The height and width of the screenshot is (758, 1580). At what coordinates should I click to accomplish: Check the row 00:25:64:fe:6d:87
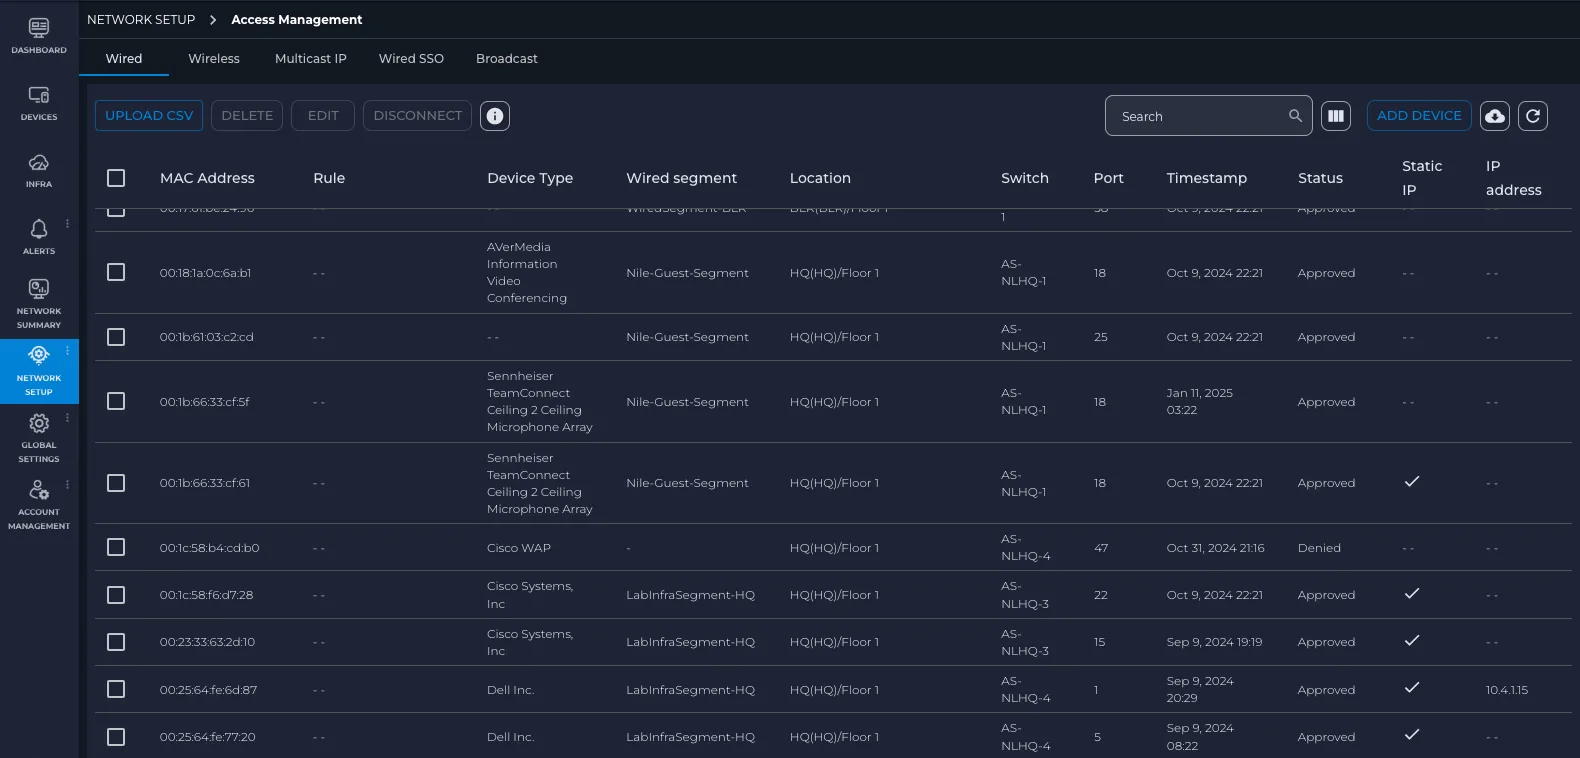pos(116,689)
